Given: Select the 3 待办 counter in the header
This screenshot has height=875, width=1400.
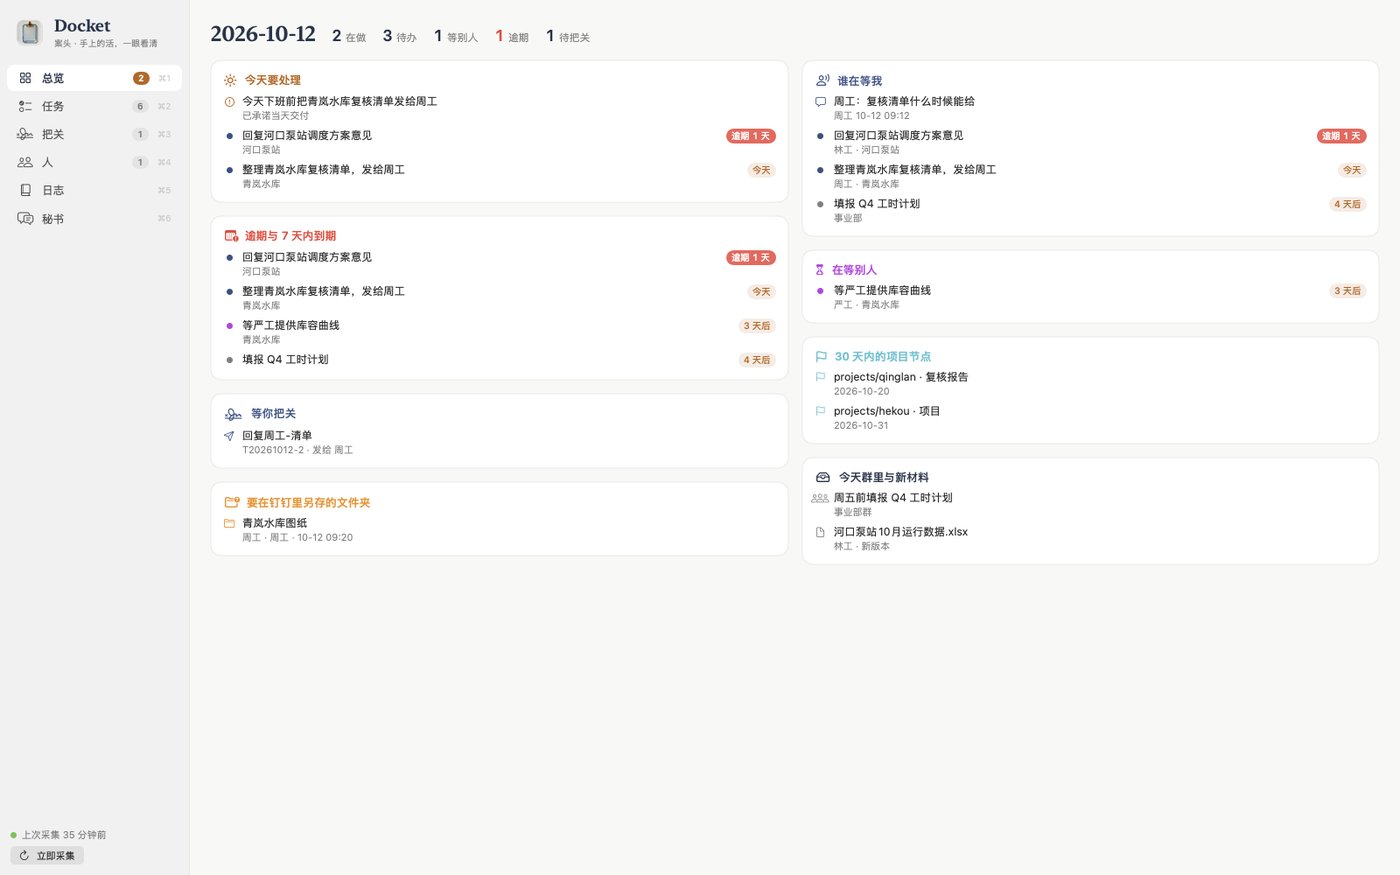Looking at the screenshot, I should click(400, 36).
